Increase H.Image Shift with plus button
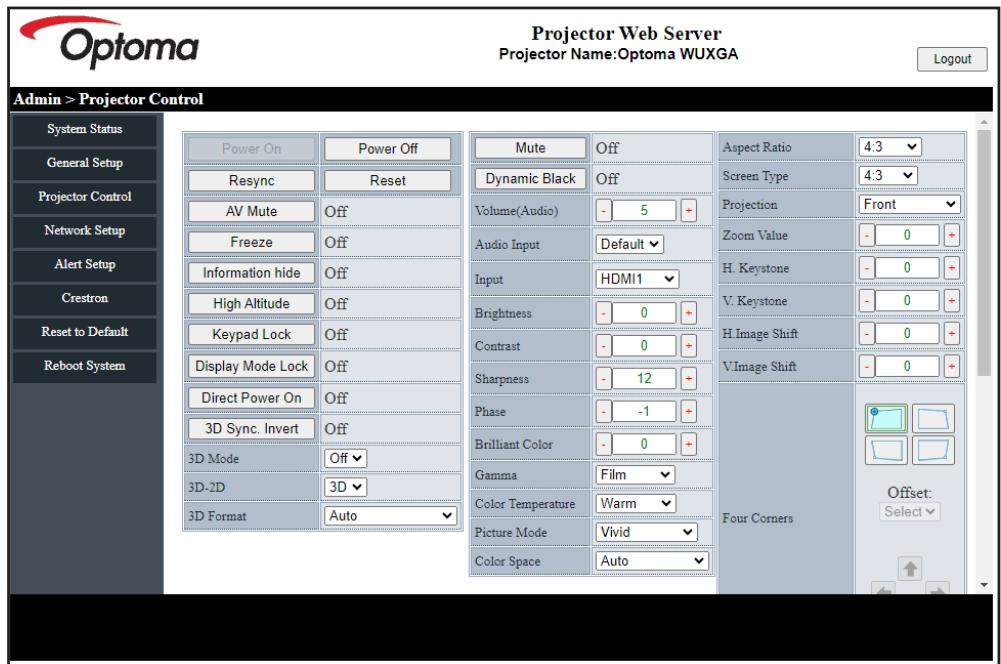The height and width of the screenshot is (664, 1001). coord(951,333)
